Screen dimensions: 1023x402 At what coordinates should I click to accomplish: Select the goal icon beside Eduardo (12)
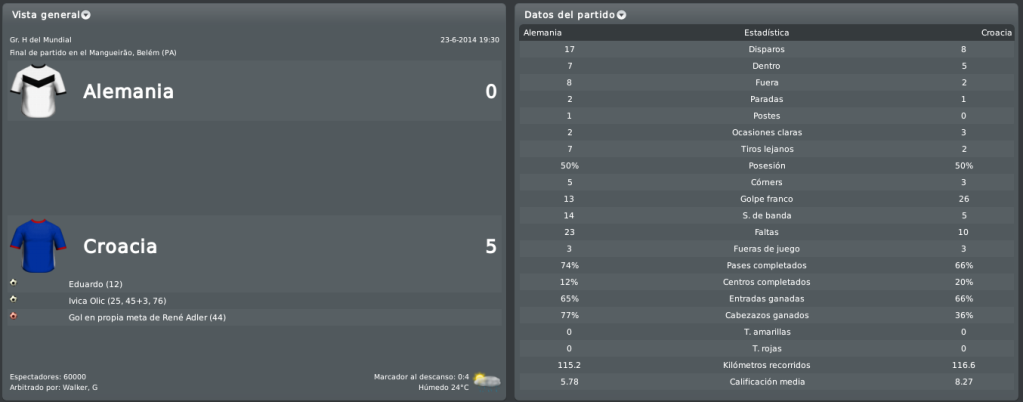pyautogui.click(x=14, y=283)
